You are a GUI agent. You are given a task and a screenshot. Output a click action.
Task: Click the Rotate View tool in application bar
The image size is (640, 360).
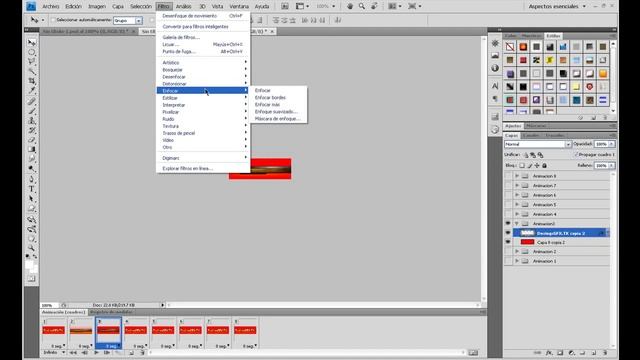[374, 6]
